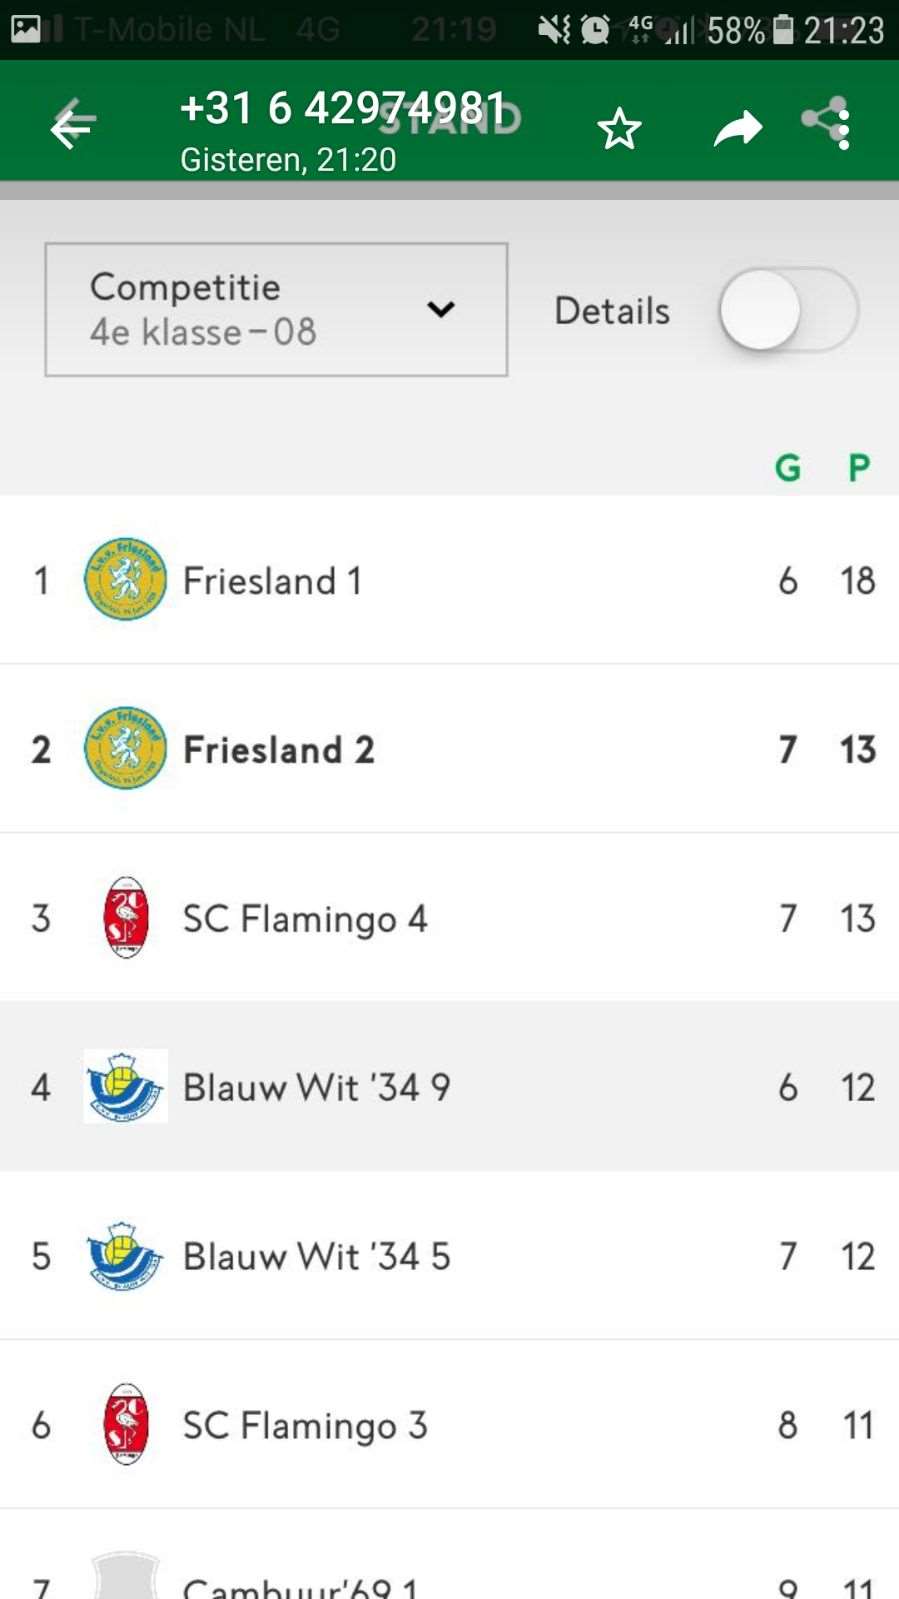Tap the SC Flamingo 3 club crest
899x1599 pixels.
coord(126,1424)
